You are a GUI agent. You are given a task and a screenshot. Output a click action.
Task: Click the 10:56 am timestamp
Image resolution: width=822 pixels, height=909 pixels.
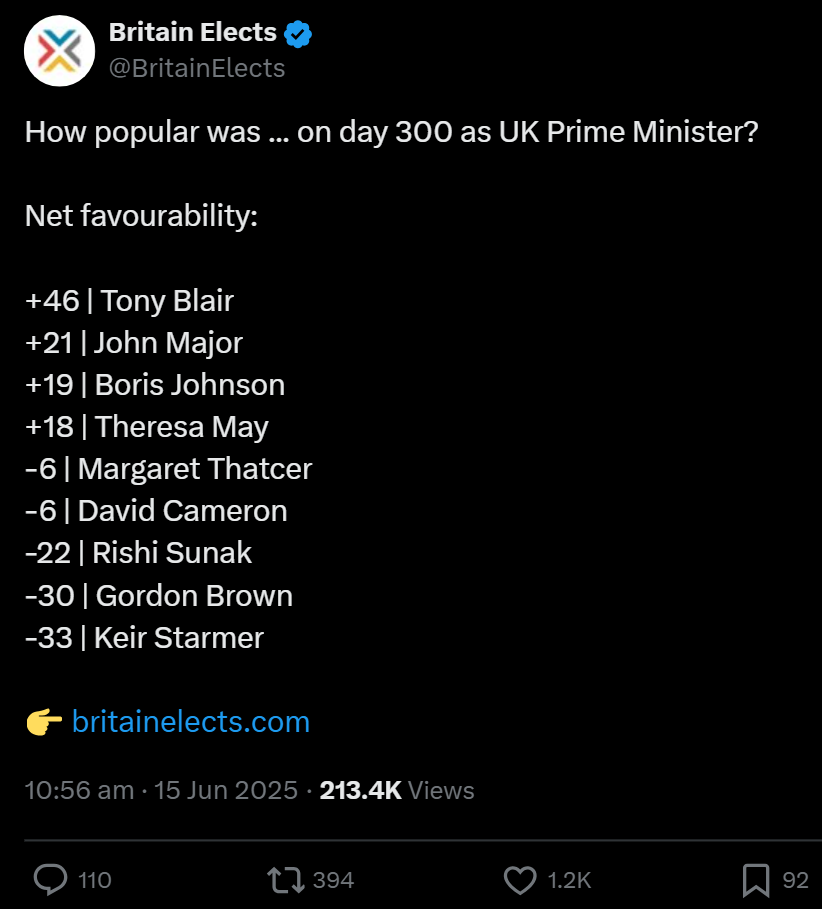(x=79, y=790)
